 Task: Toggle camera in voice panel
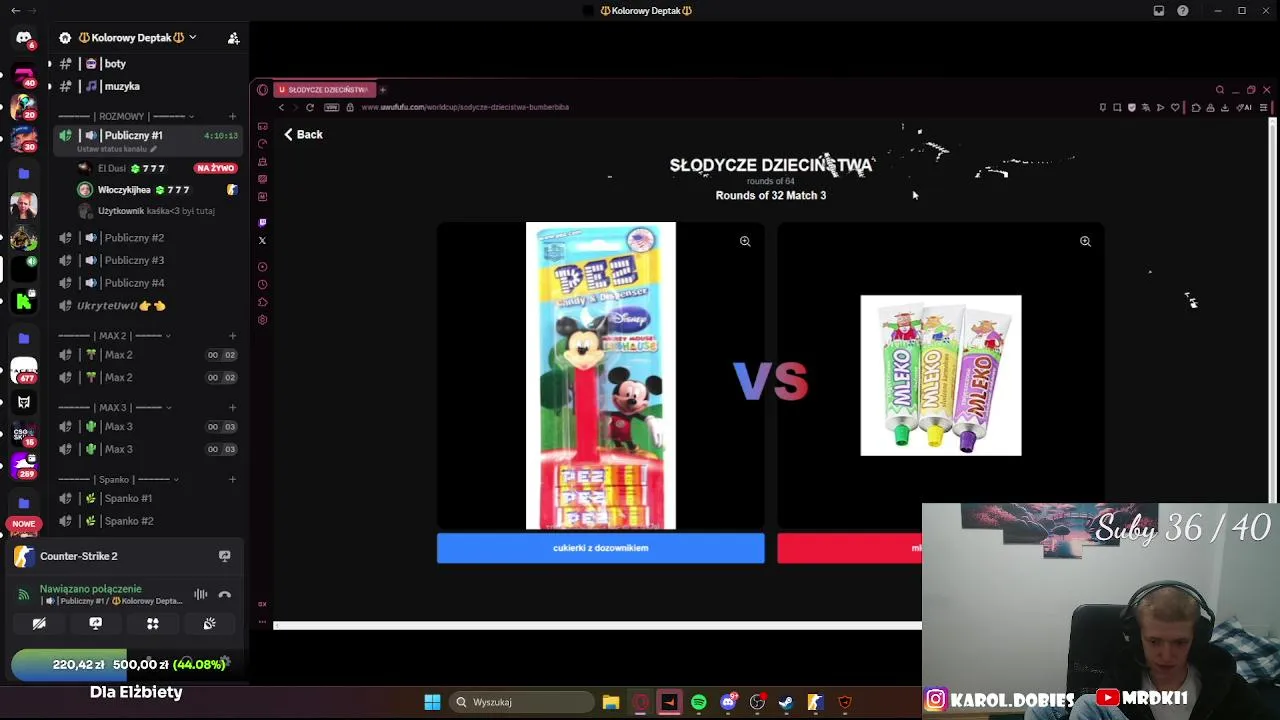(x=39, y=624)
